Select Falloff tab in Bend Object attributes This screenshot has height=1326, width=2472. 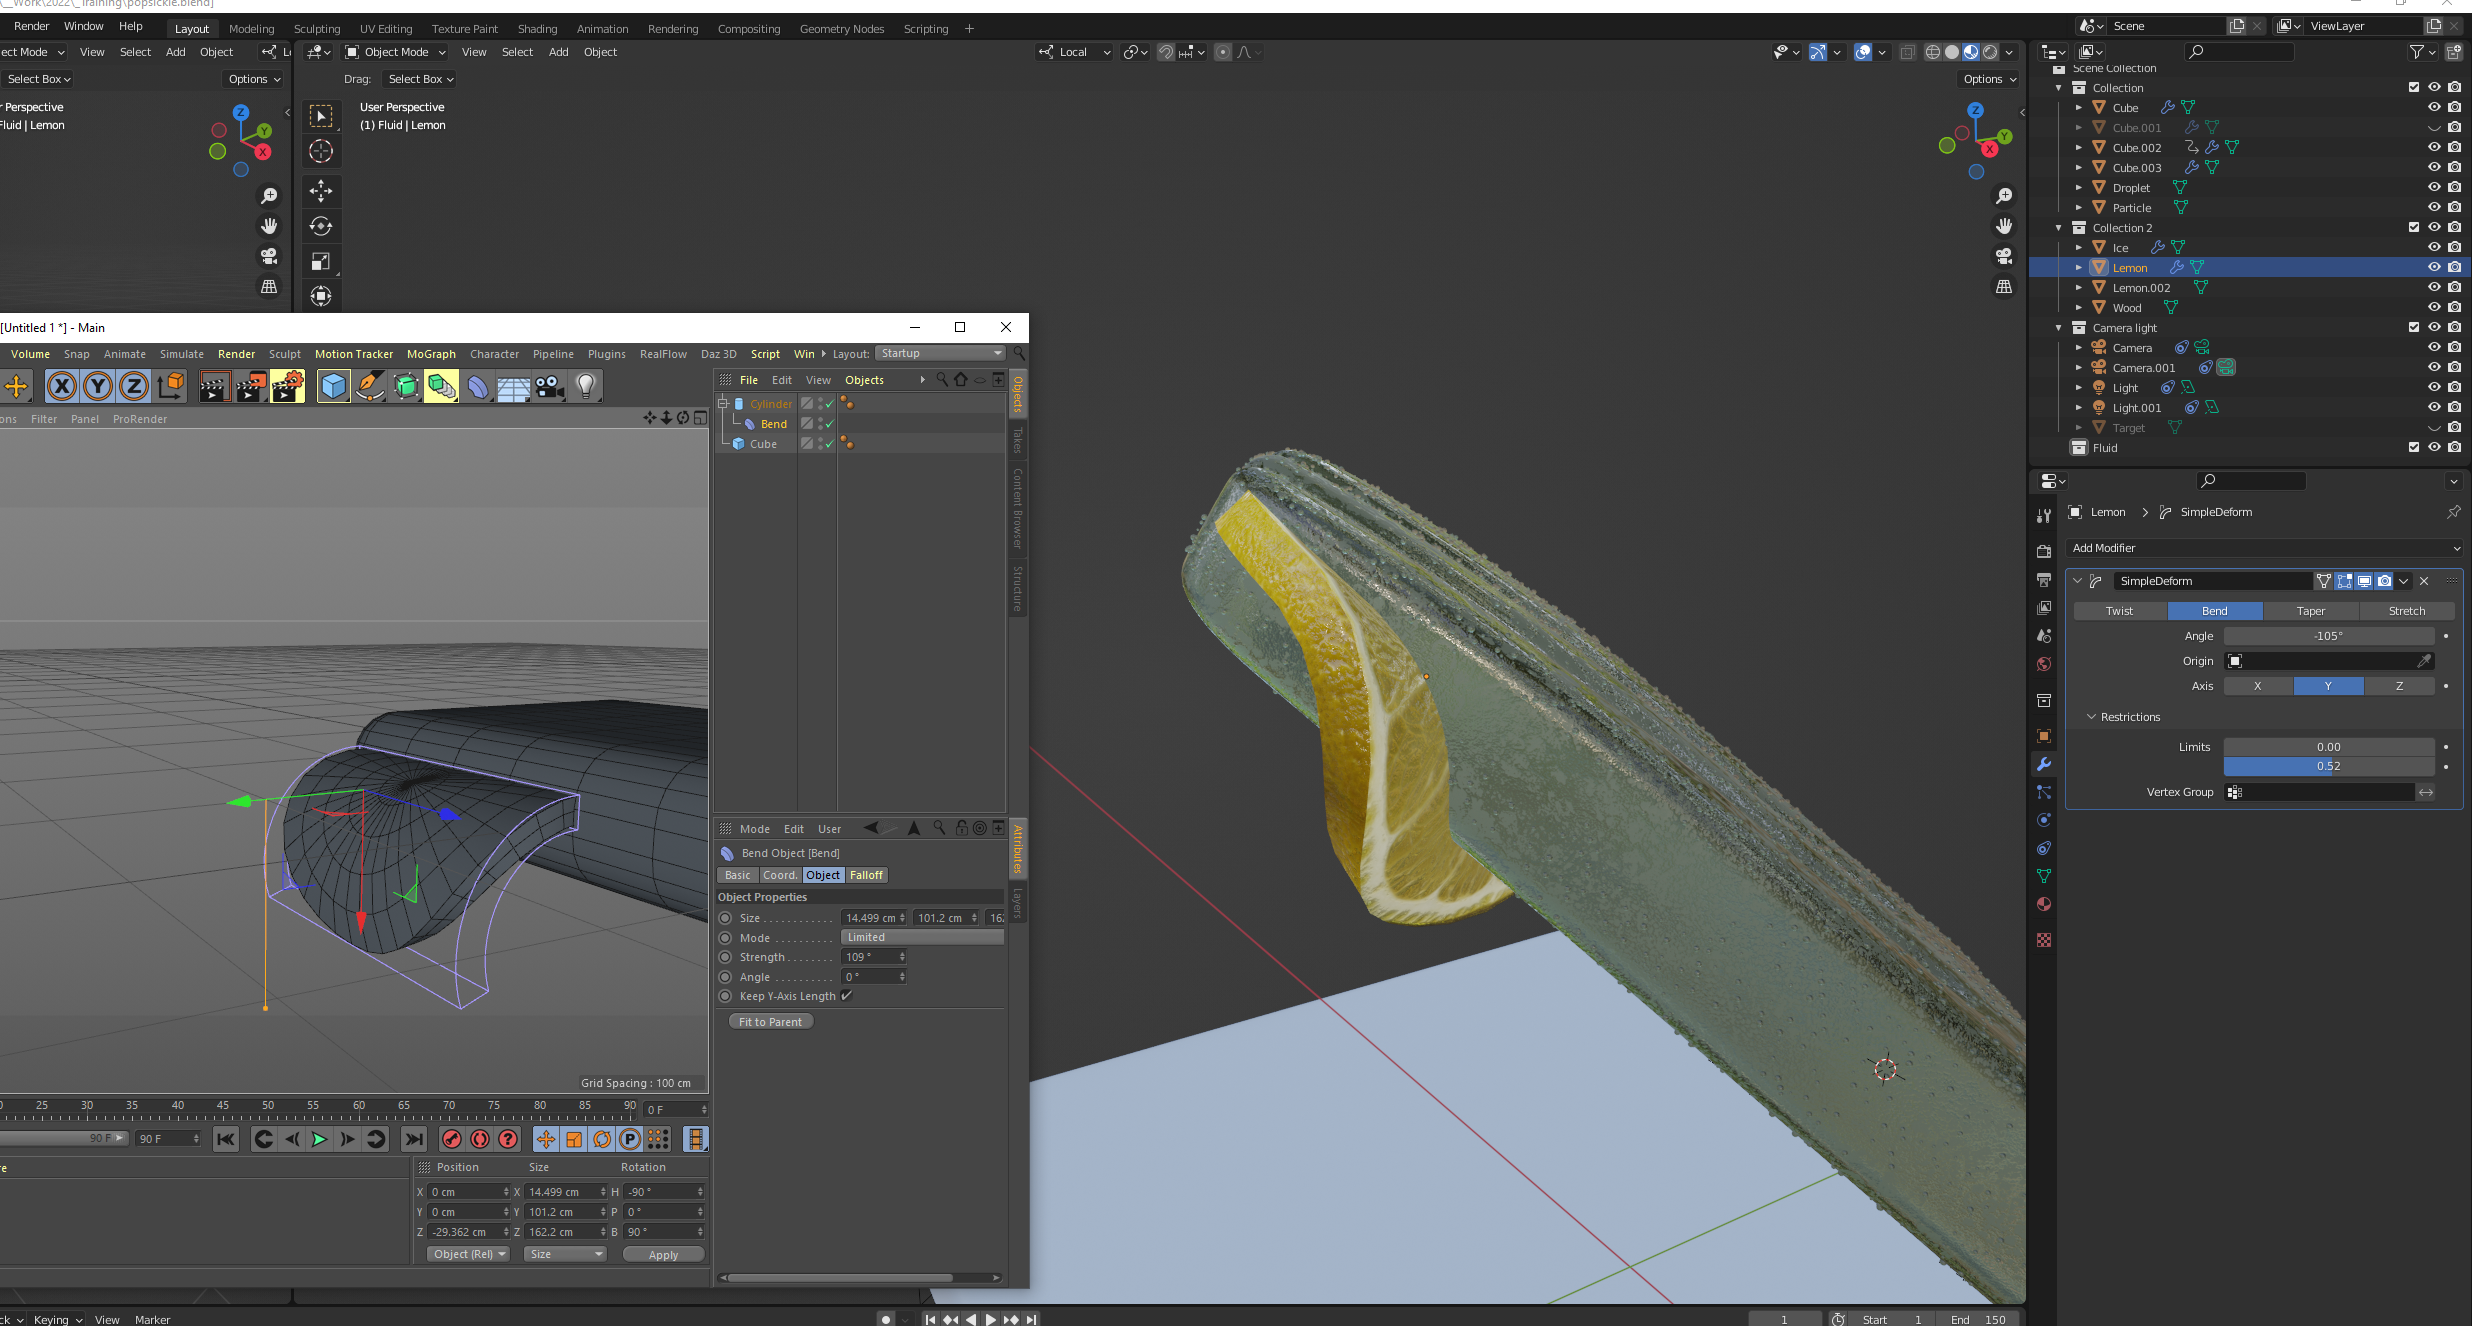click(866, 875)
